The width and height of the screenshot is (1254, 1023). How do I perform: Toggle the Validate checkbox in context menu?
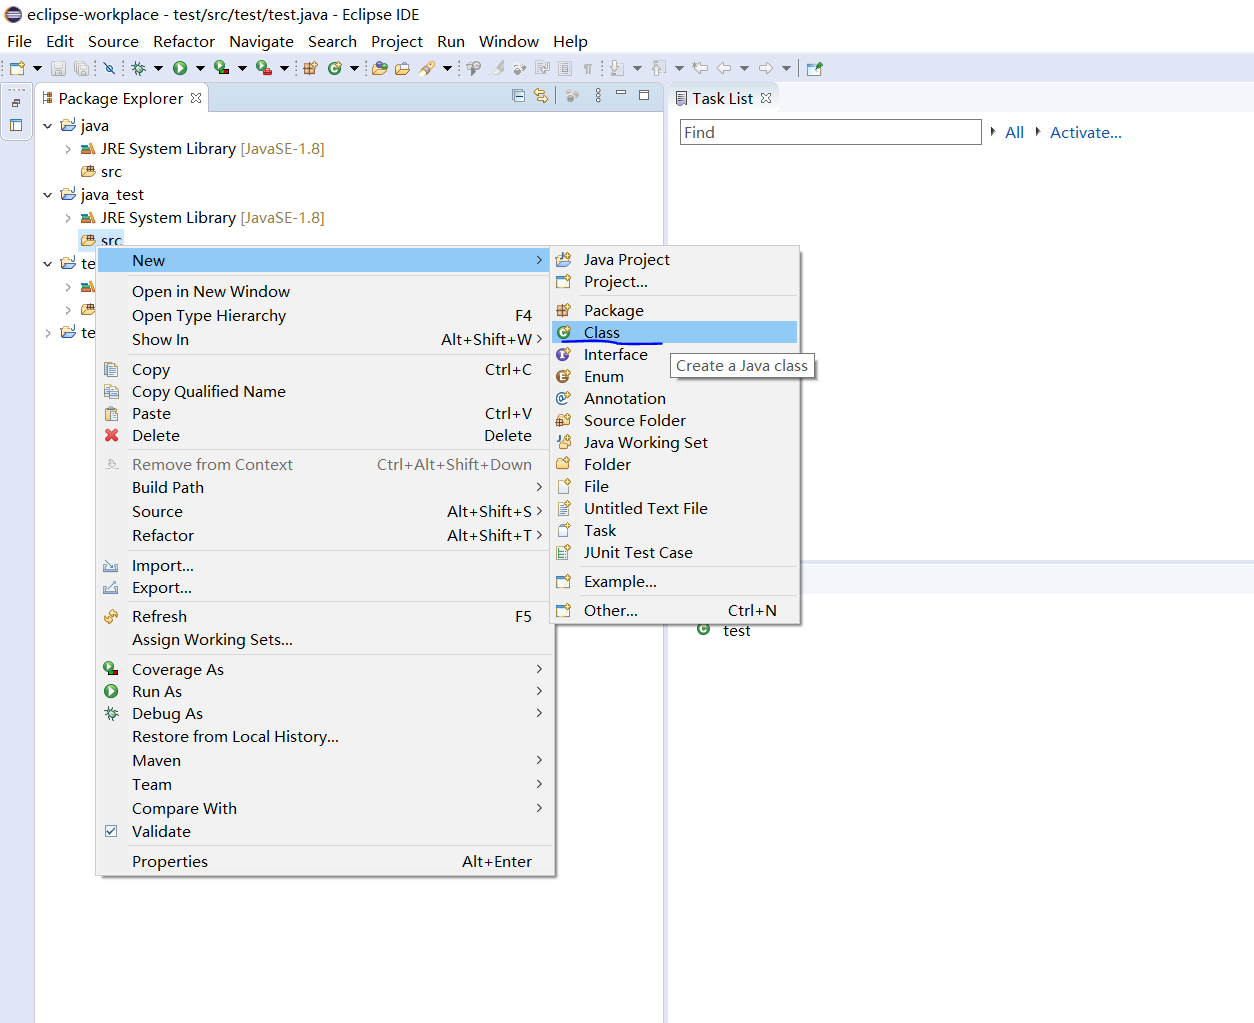point(111,831)
